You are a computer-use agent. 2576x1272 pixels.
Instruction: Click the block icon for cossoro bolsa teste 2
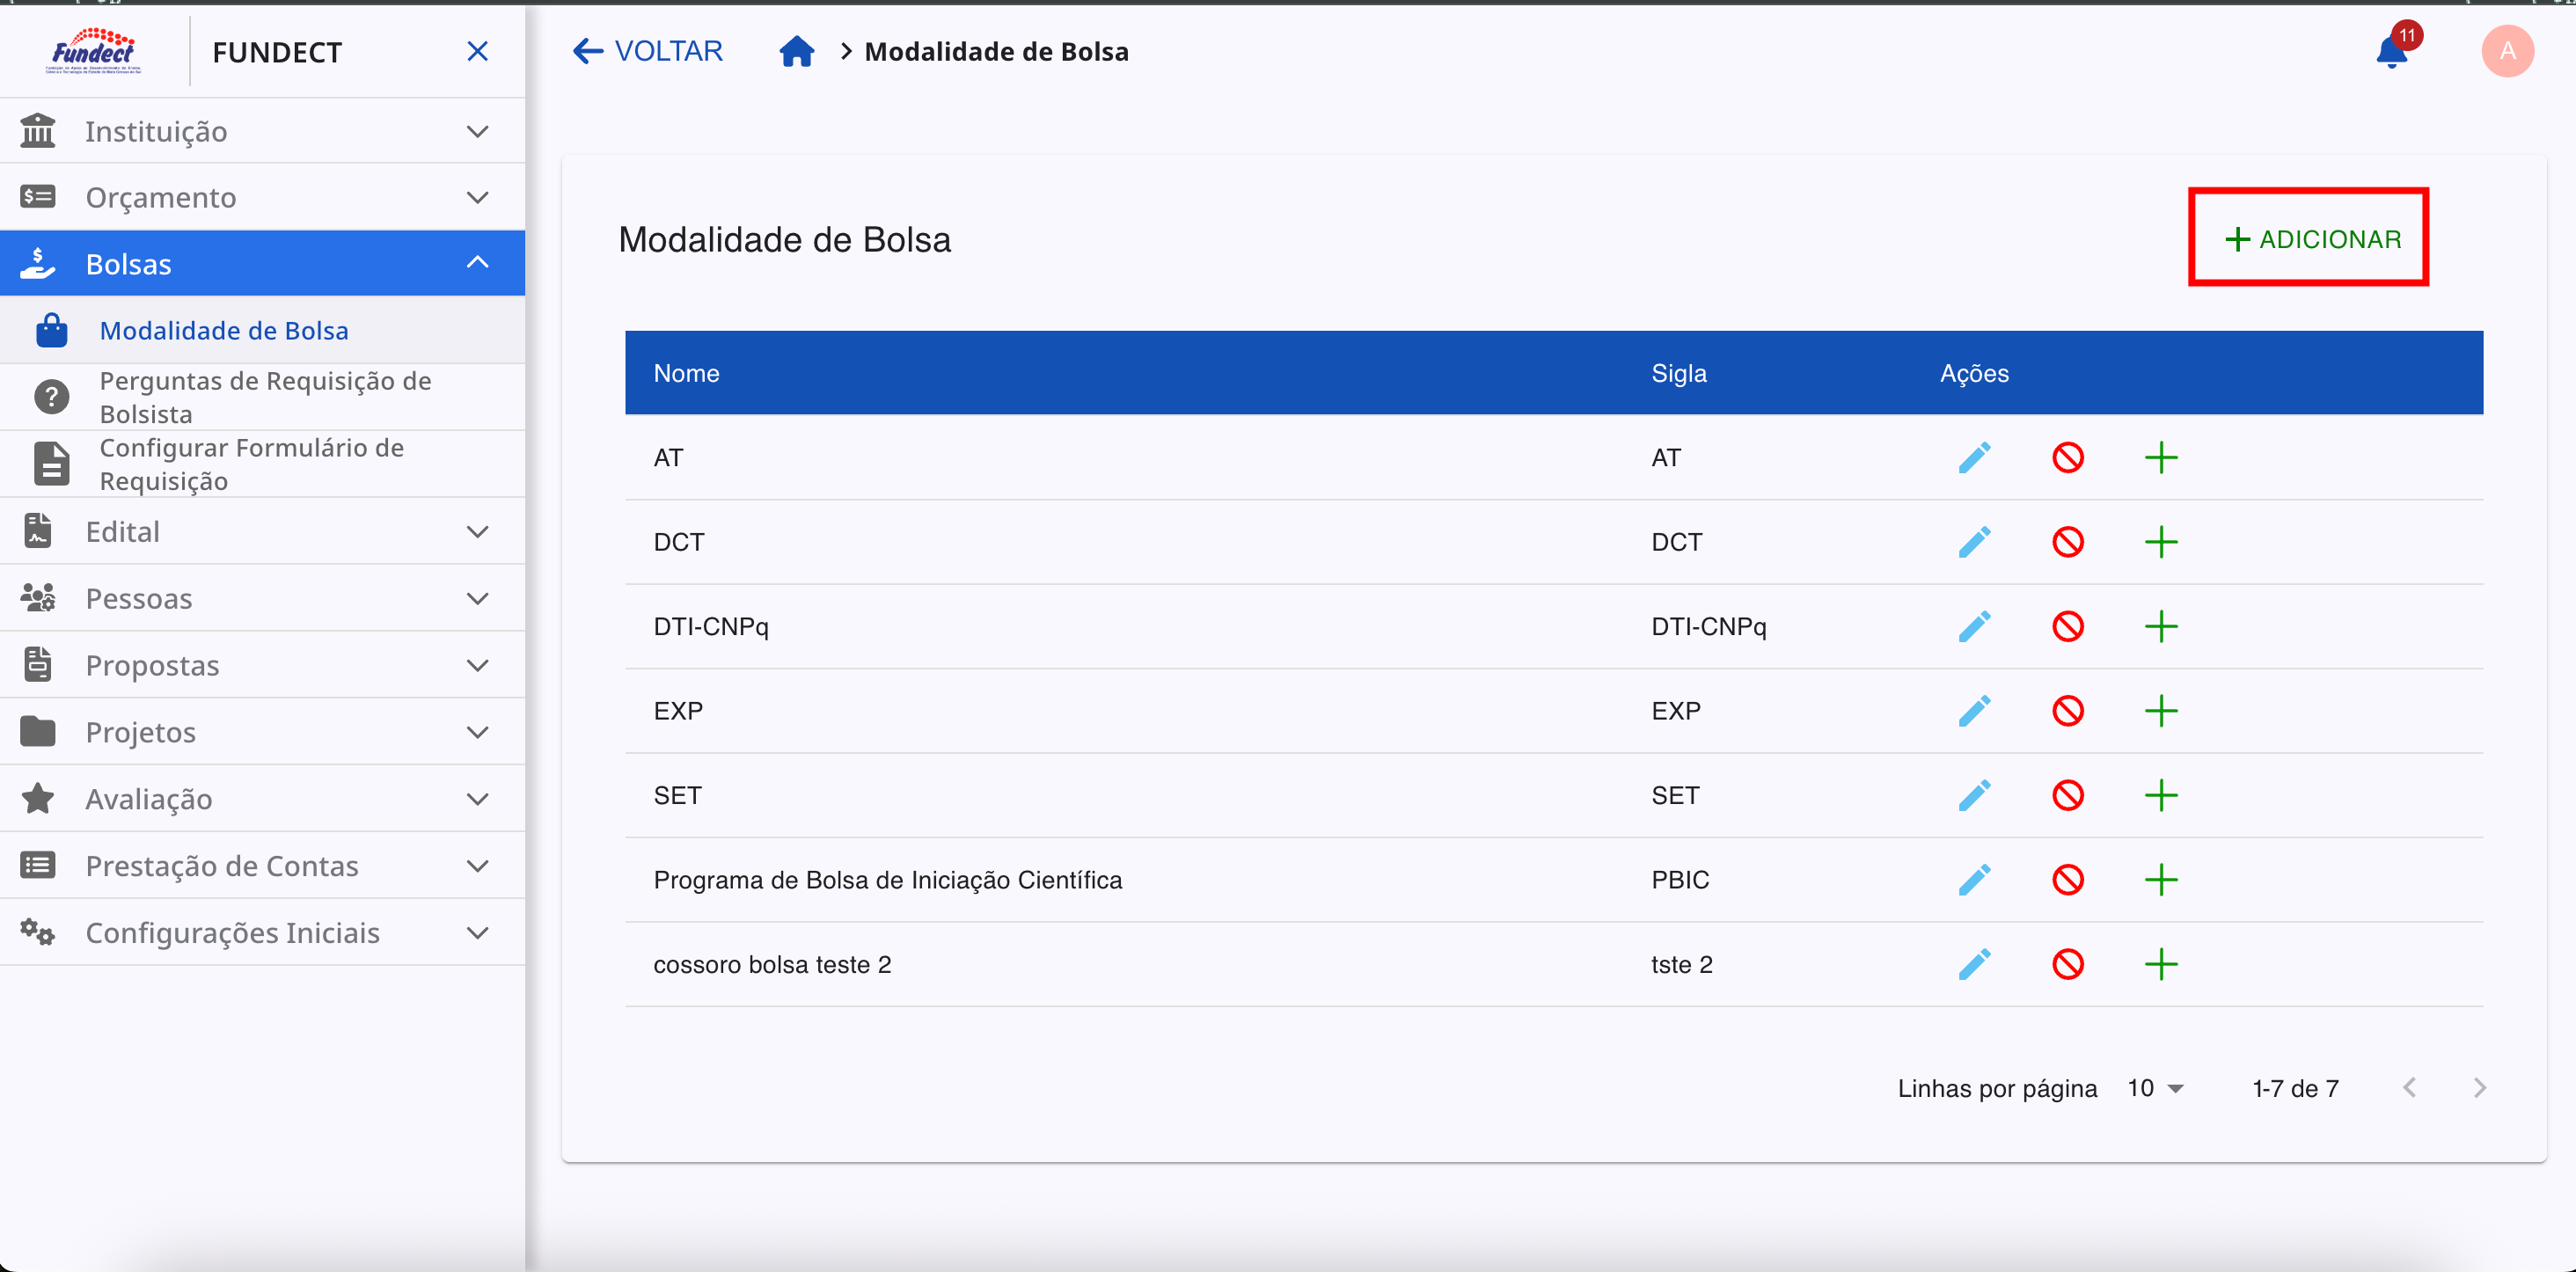2069,964
